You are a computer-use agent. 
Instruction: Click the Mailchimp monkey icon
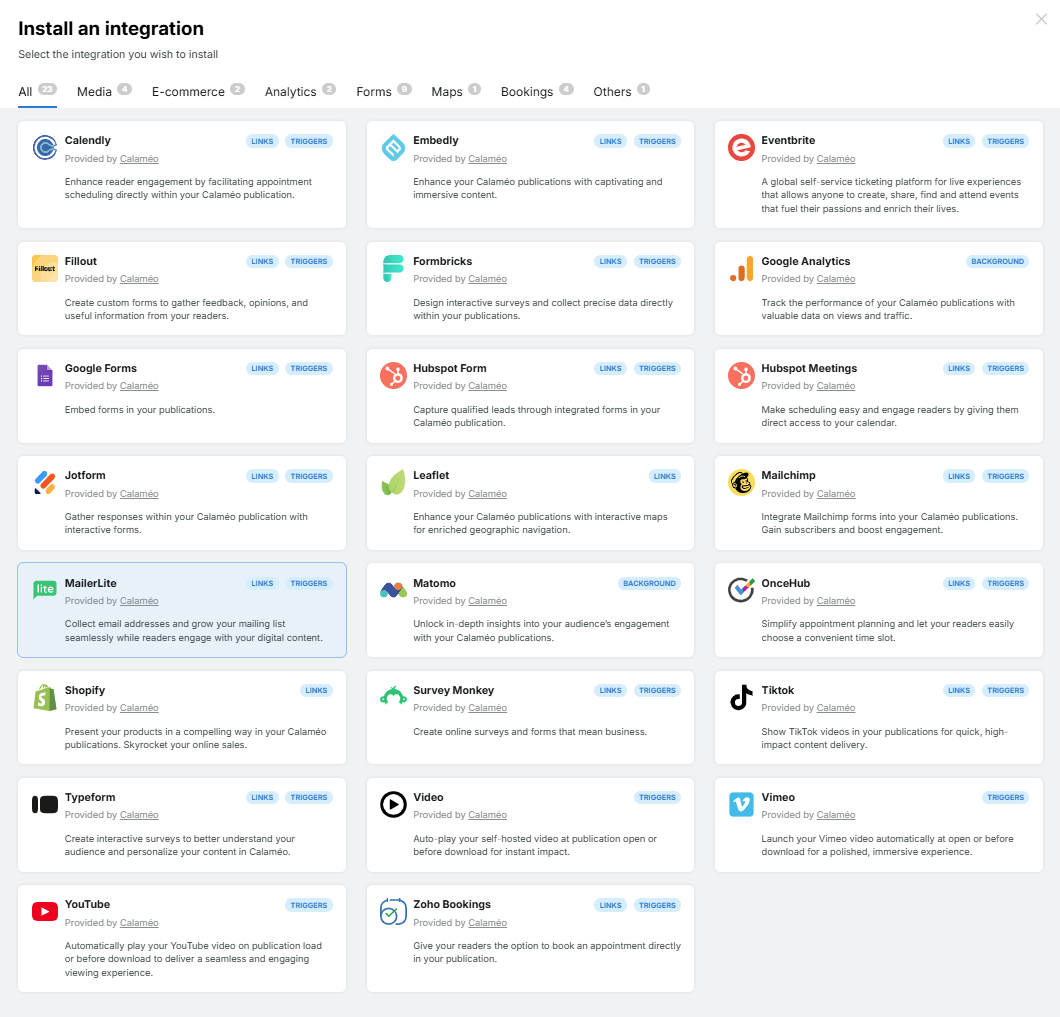tap(741, 483)
